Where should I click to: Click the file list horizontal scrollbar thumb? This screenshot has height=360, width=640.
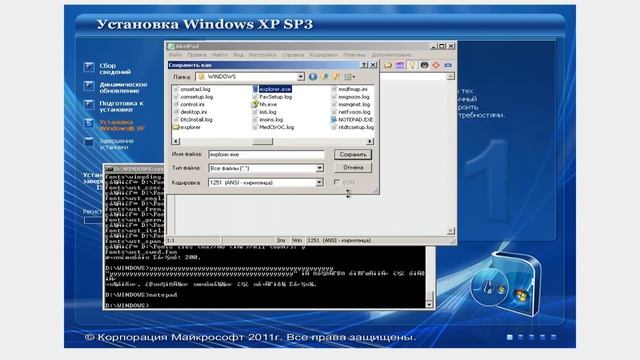[x=262, y=141]
